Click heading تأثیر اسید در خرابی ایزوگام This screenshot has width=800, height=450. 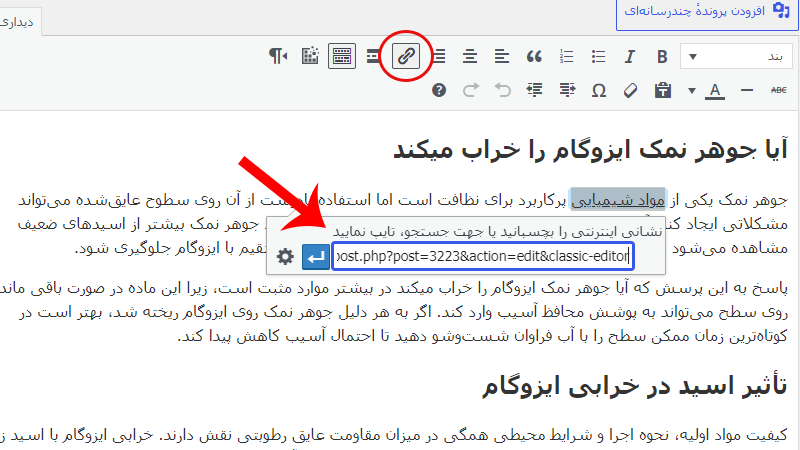coord(635,386)
